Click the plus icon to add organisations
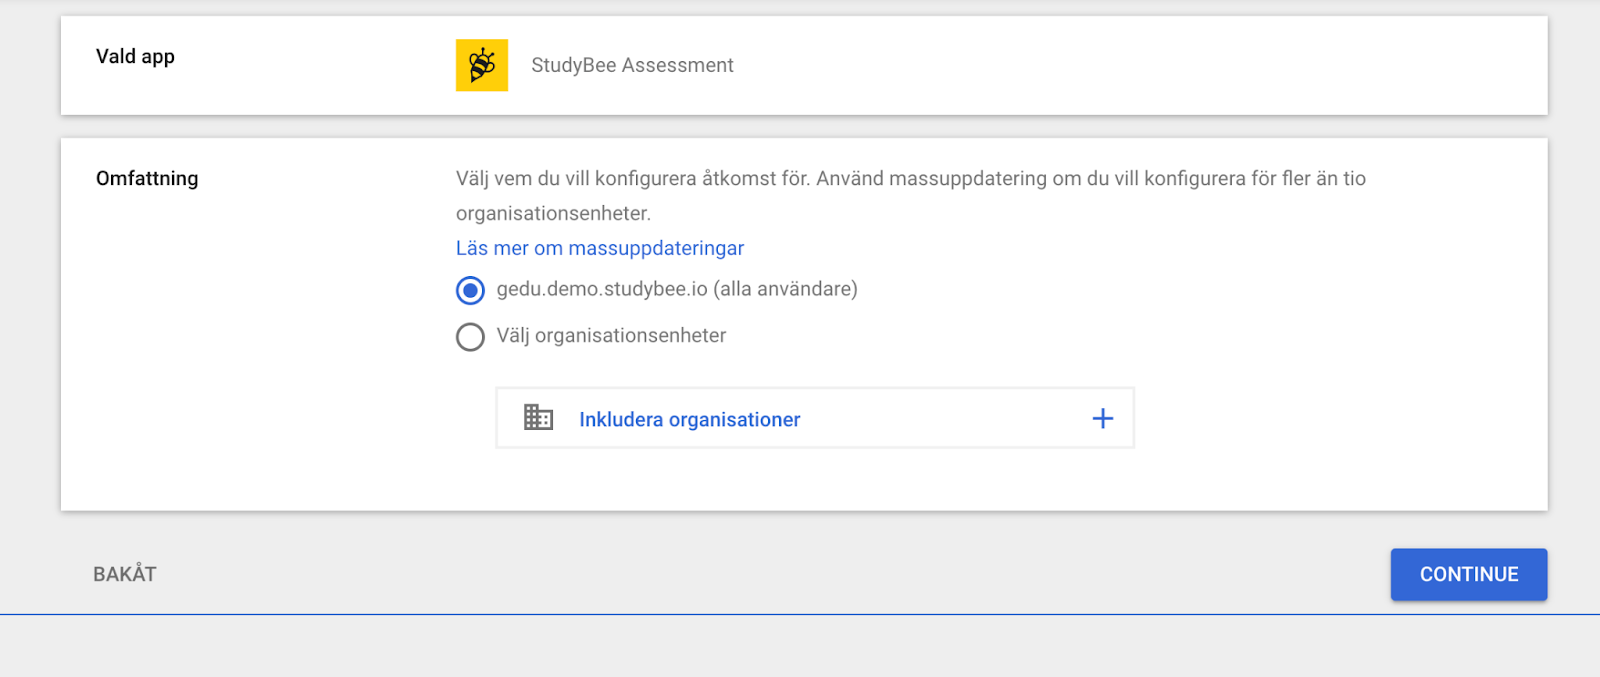This screenshot has width=1600, height=677. [1102, 418]
